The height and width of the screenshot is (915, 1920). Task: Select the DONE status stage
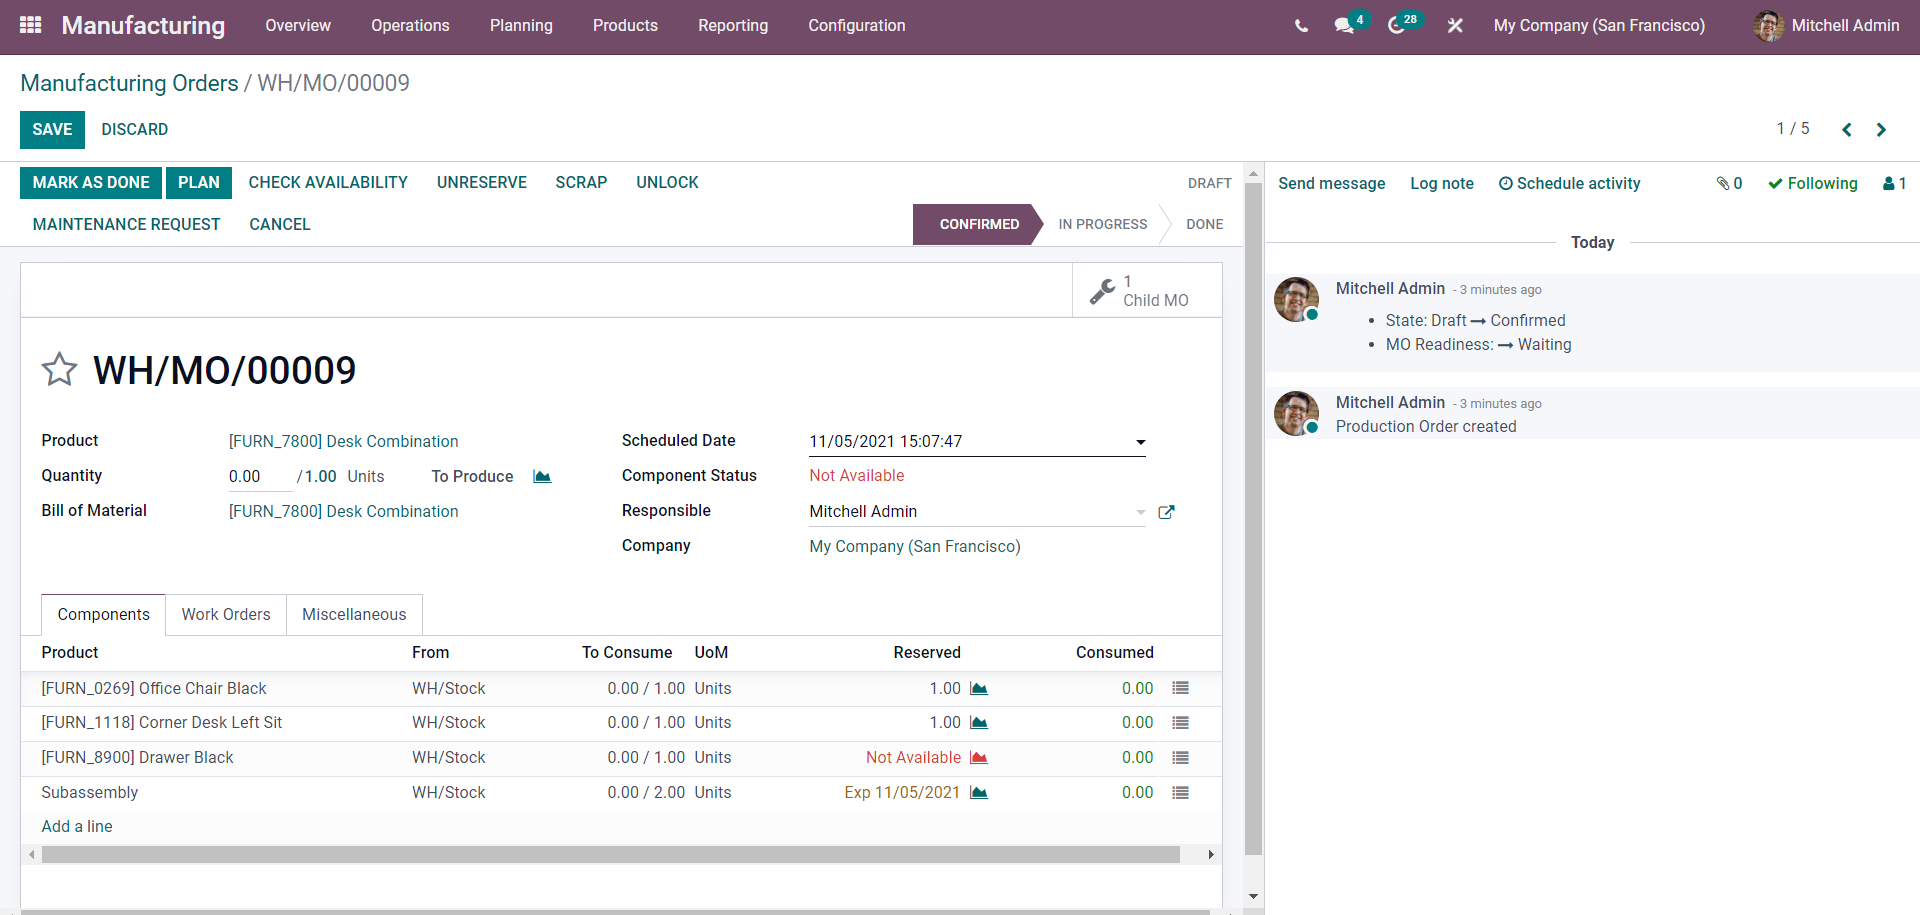pos(1205,225)
